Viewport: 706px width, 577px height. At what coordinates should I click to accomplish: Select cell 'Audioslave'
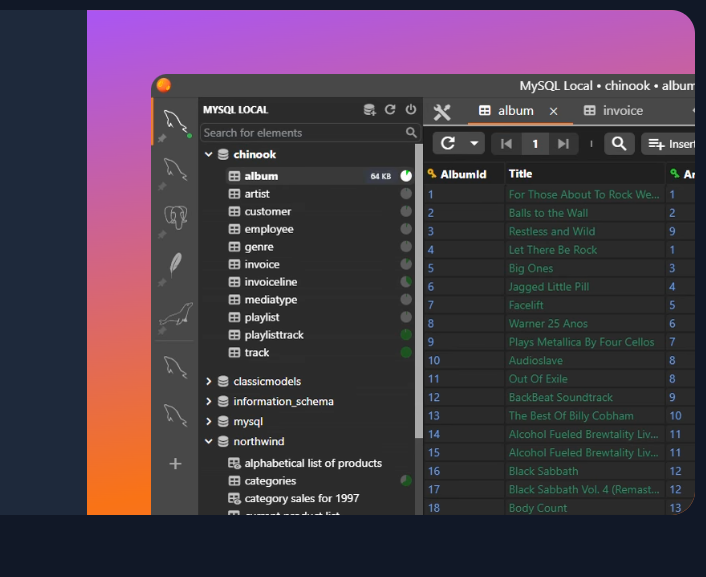point(584,360)
